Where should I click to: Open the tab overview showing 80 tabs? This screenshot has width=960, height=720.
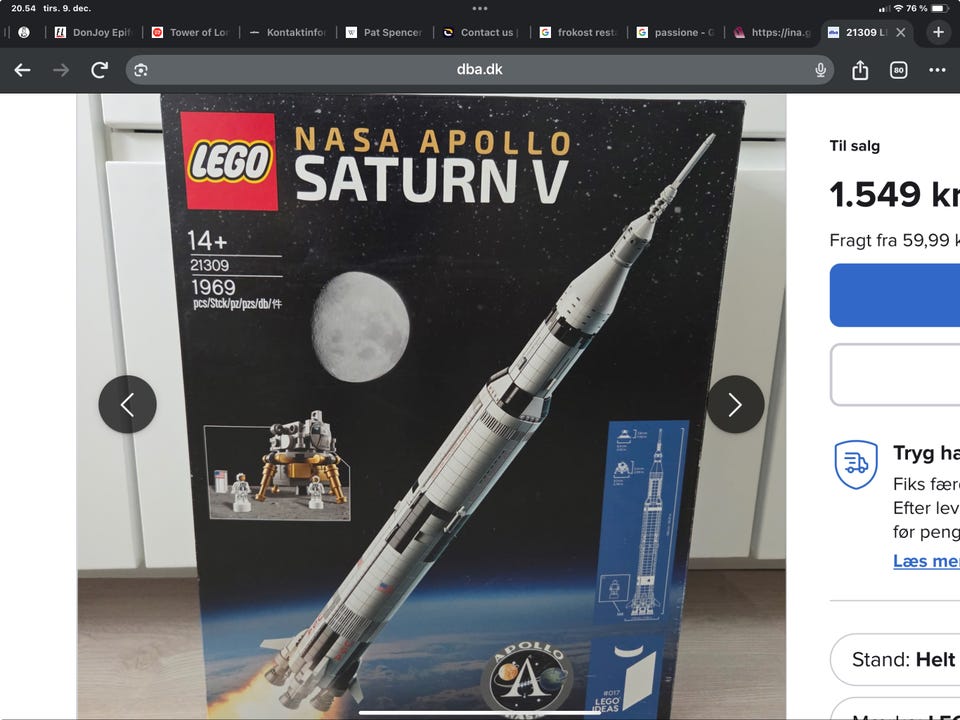[898, 70]
